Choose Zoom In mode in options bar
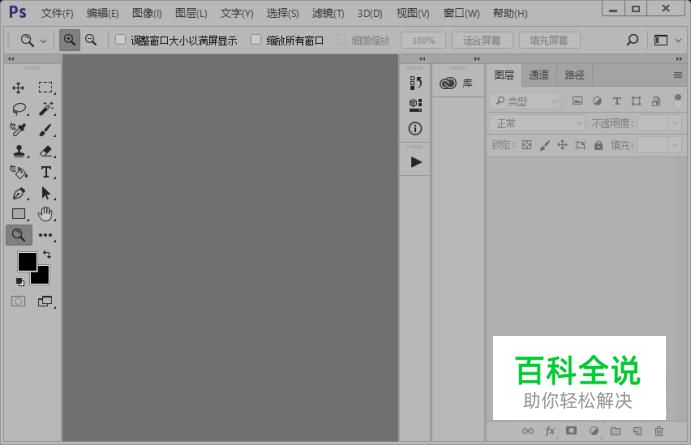This screenshot has height=445, width=691. point(69,40)
